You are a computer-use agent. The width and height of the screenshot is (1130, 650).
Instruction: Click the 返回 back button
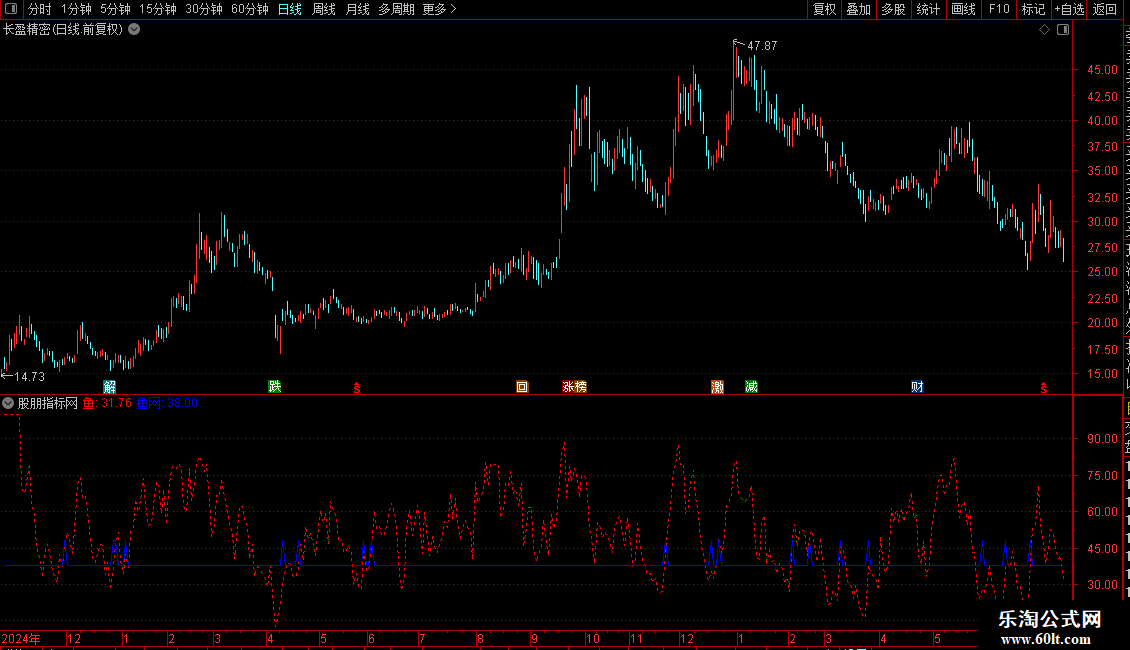[x=1105, y=9]
